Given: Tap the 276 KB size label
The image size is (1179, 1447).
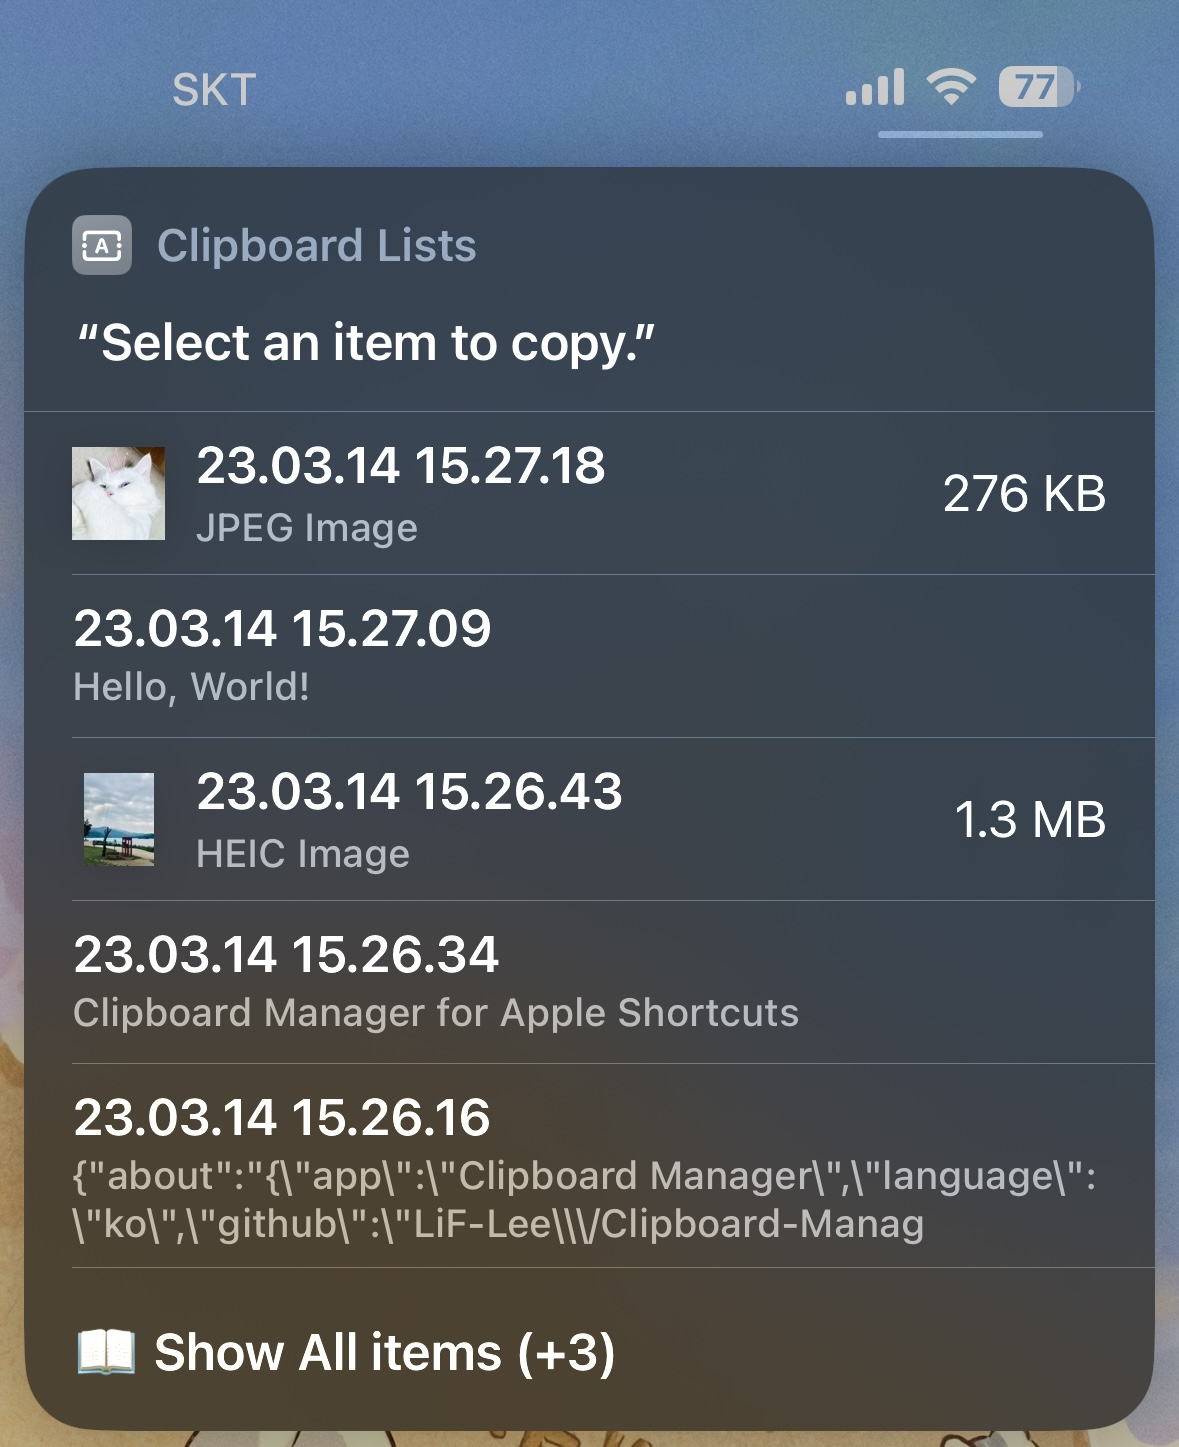Looking at the screenshot, I should coord(1026,495).
